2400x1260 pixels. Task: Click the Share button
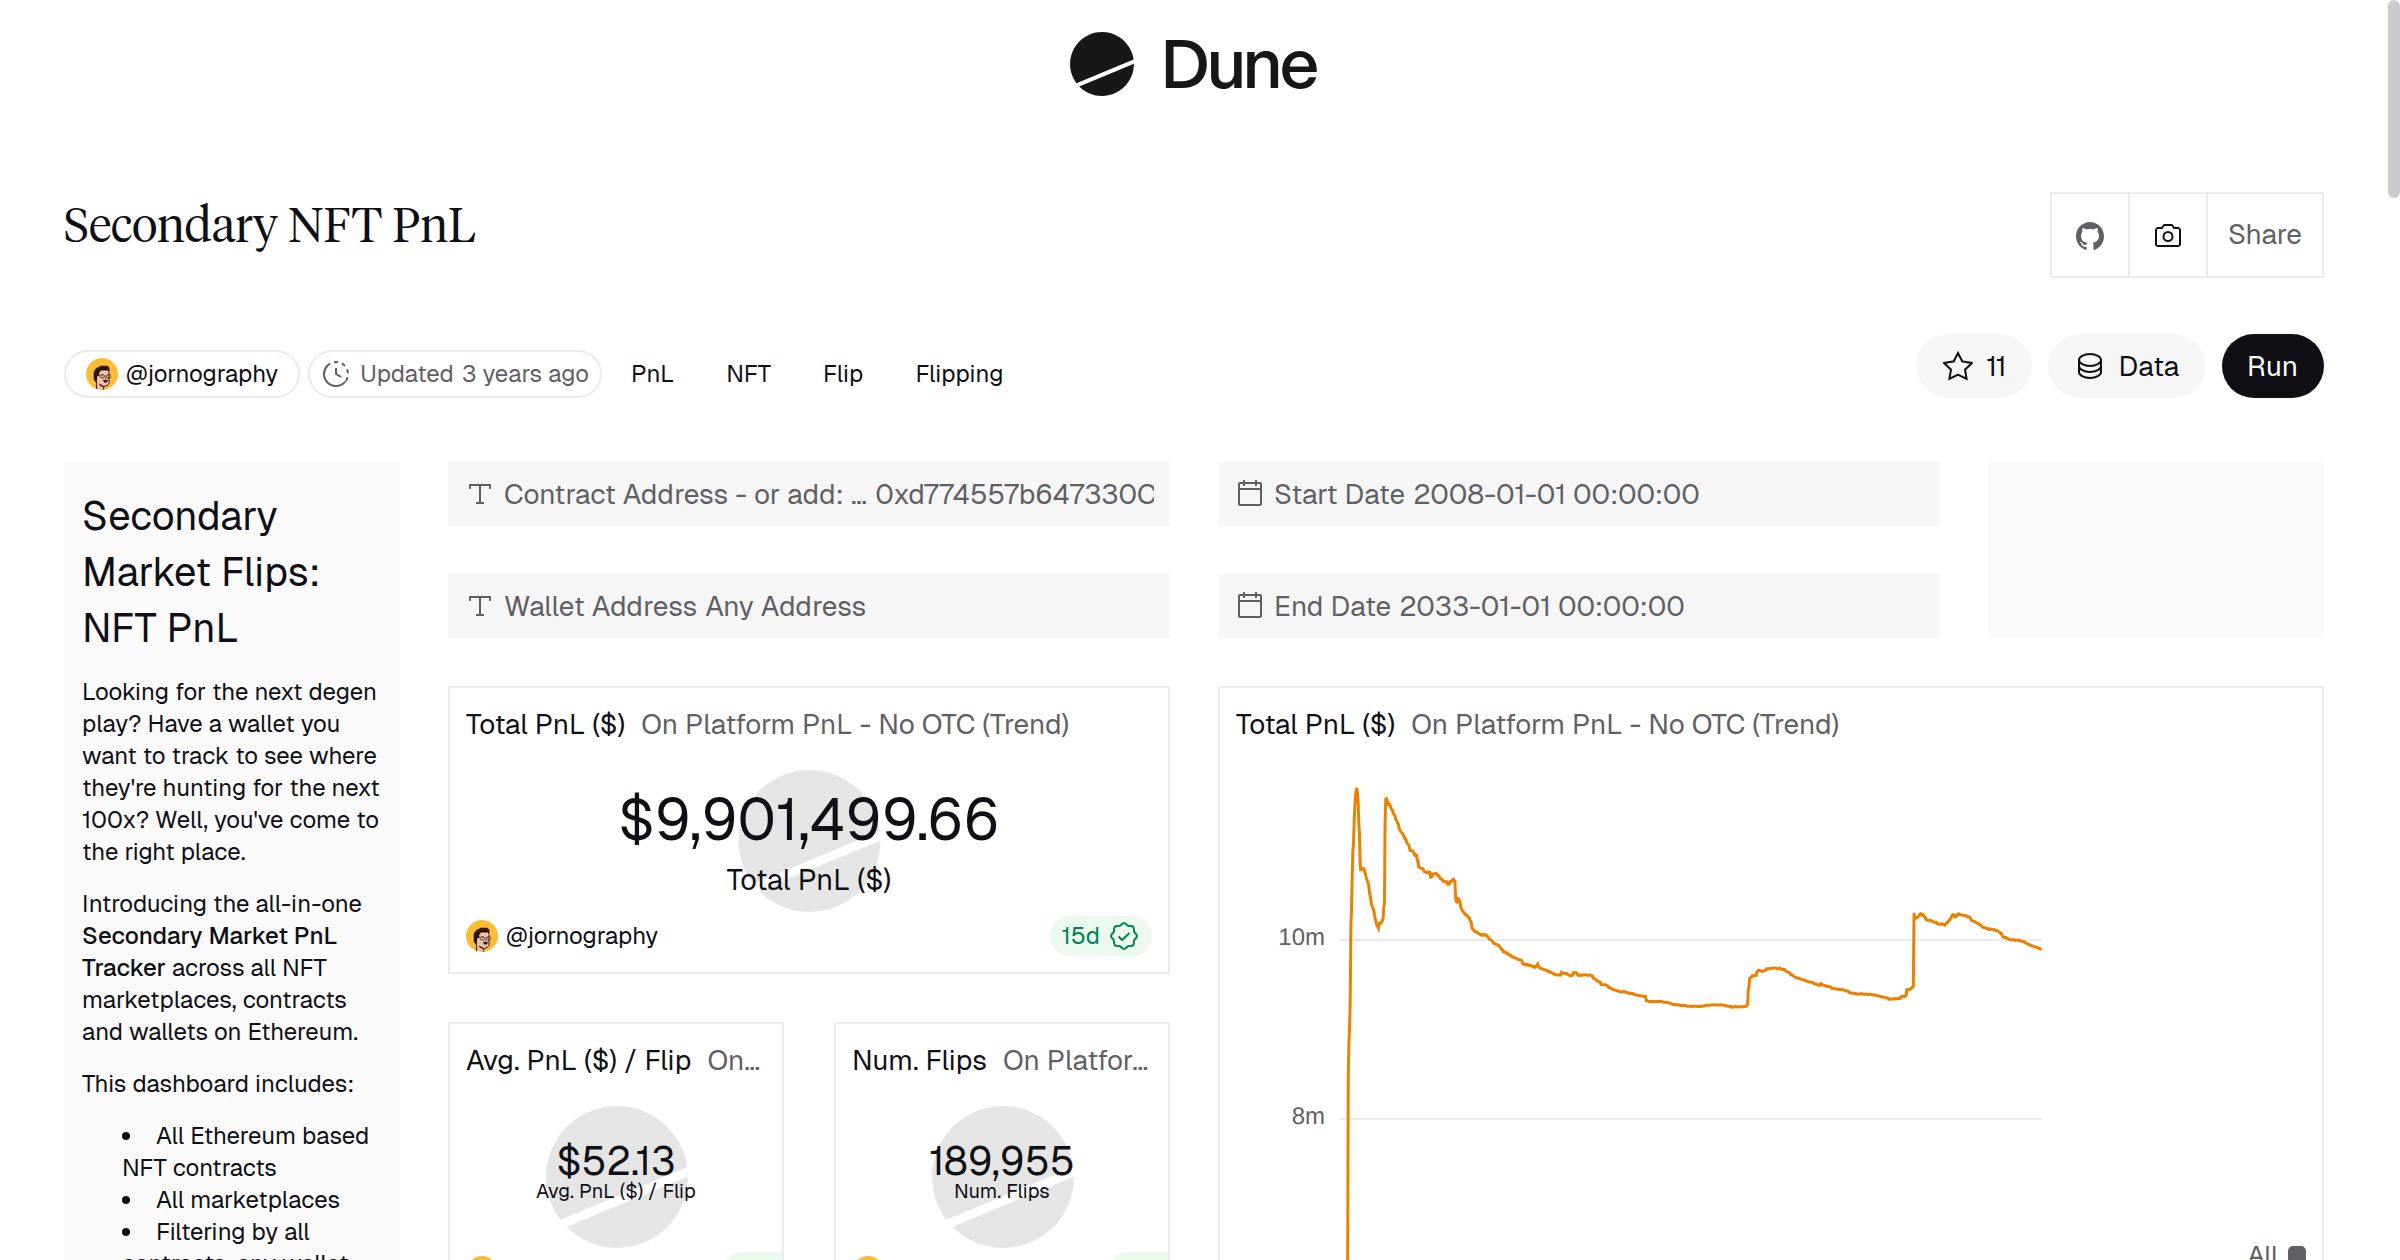(2264, 234)
